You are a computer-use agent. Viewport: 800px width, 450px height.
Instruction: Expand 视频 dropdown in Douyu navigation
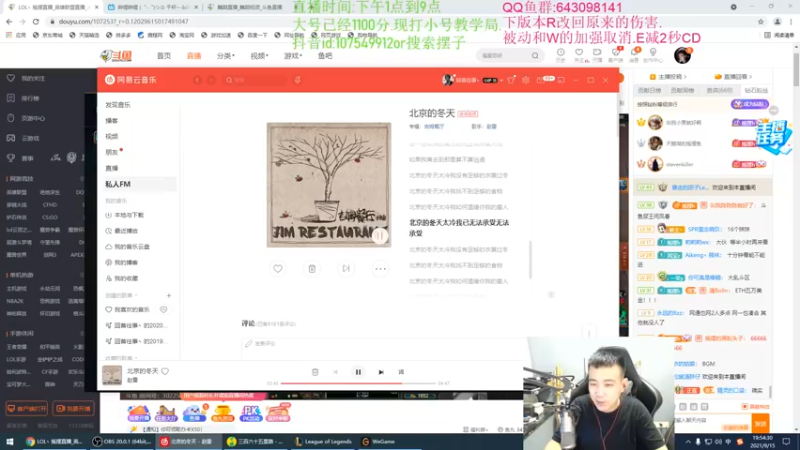pyautogui.click(x=259, y=56)
